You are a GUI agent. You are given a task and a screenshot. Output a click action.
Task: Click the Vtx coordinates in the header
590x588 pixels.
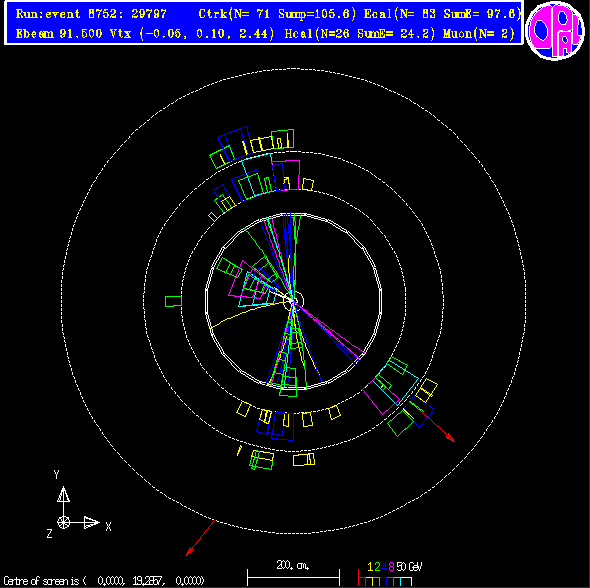coord(192,34)
